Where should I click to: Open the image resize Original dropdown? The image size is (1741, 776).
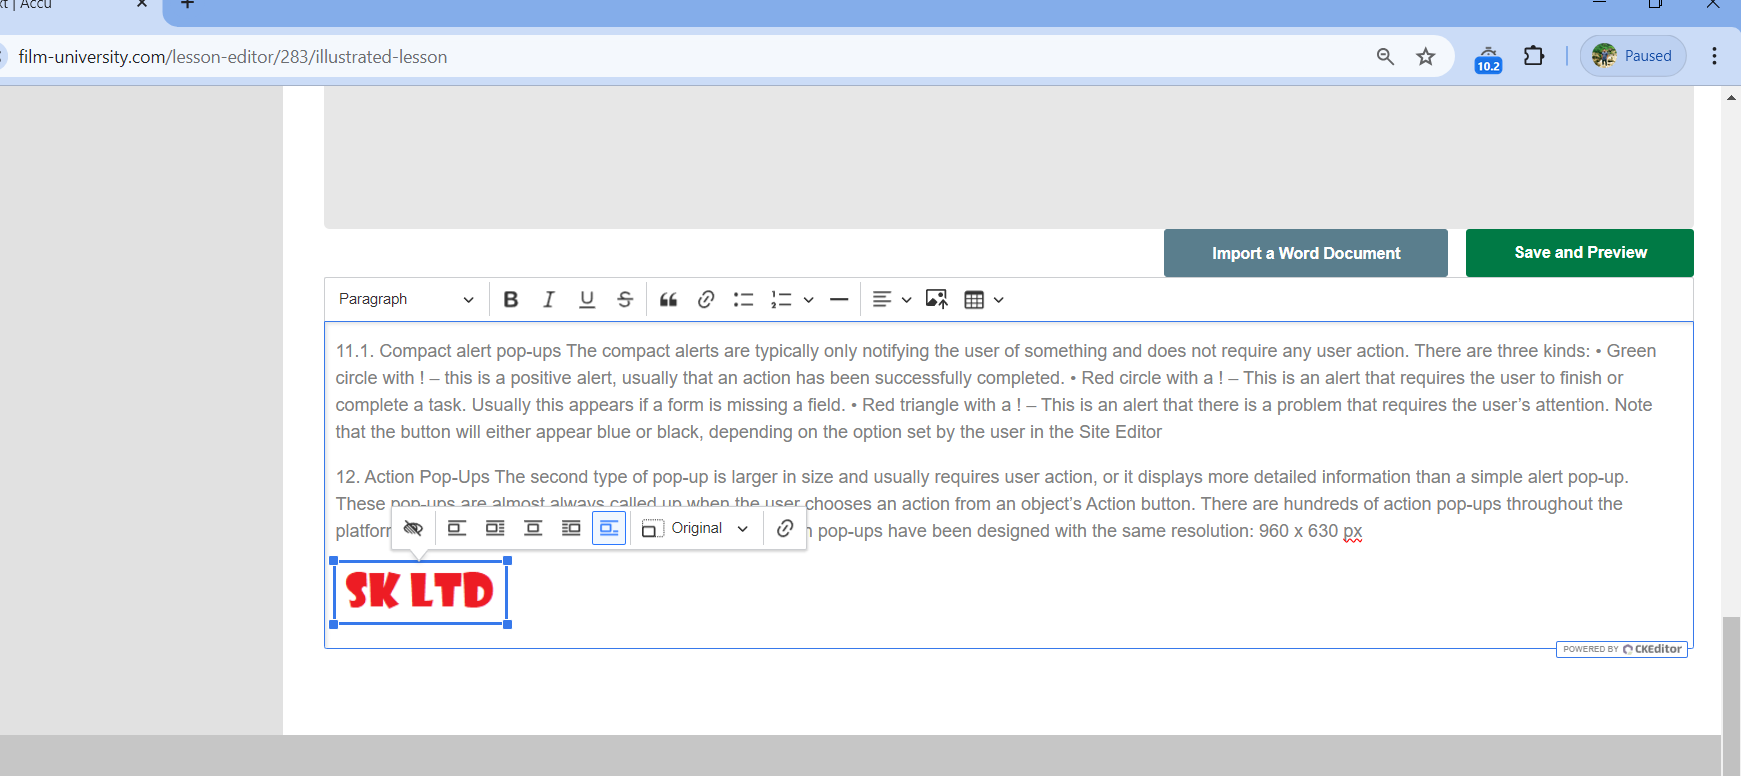click(696, 528)
